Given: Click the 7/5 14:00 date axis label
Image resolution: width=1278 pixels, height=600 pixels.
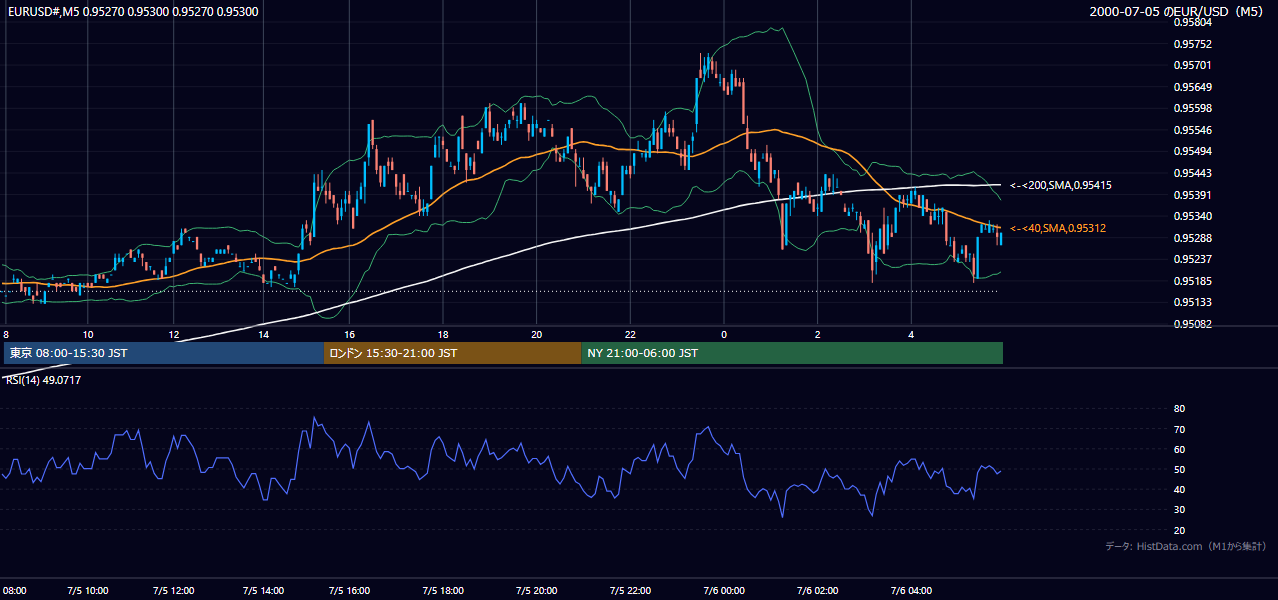Looking at the screenshot, I should (263, 590).
